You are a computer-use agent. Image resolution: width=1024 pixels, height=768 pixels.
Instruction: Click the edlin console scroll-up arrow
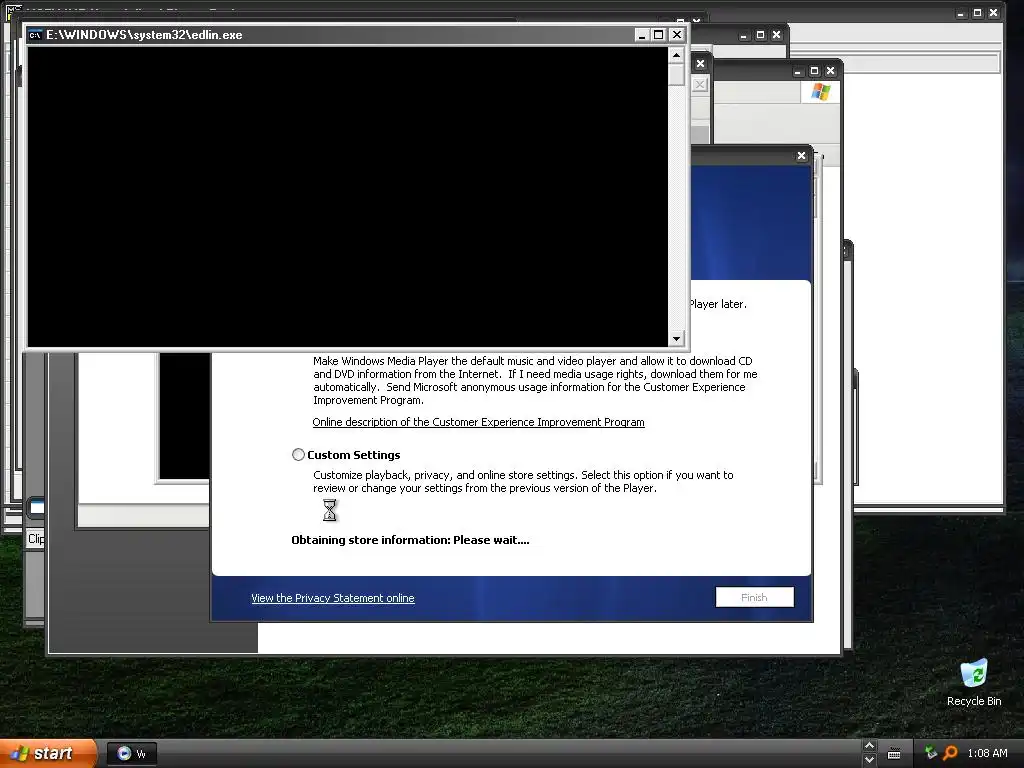[x=676, y=56]
